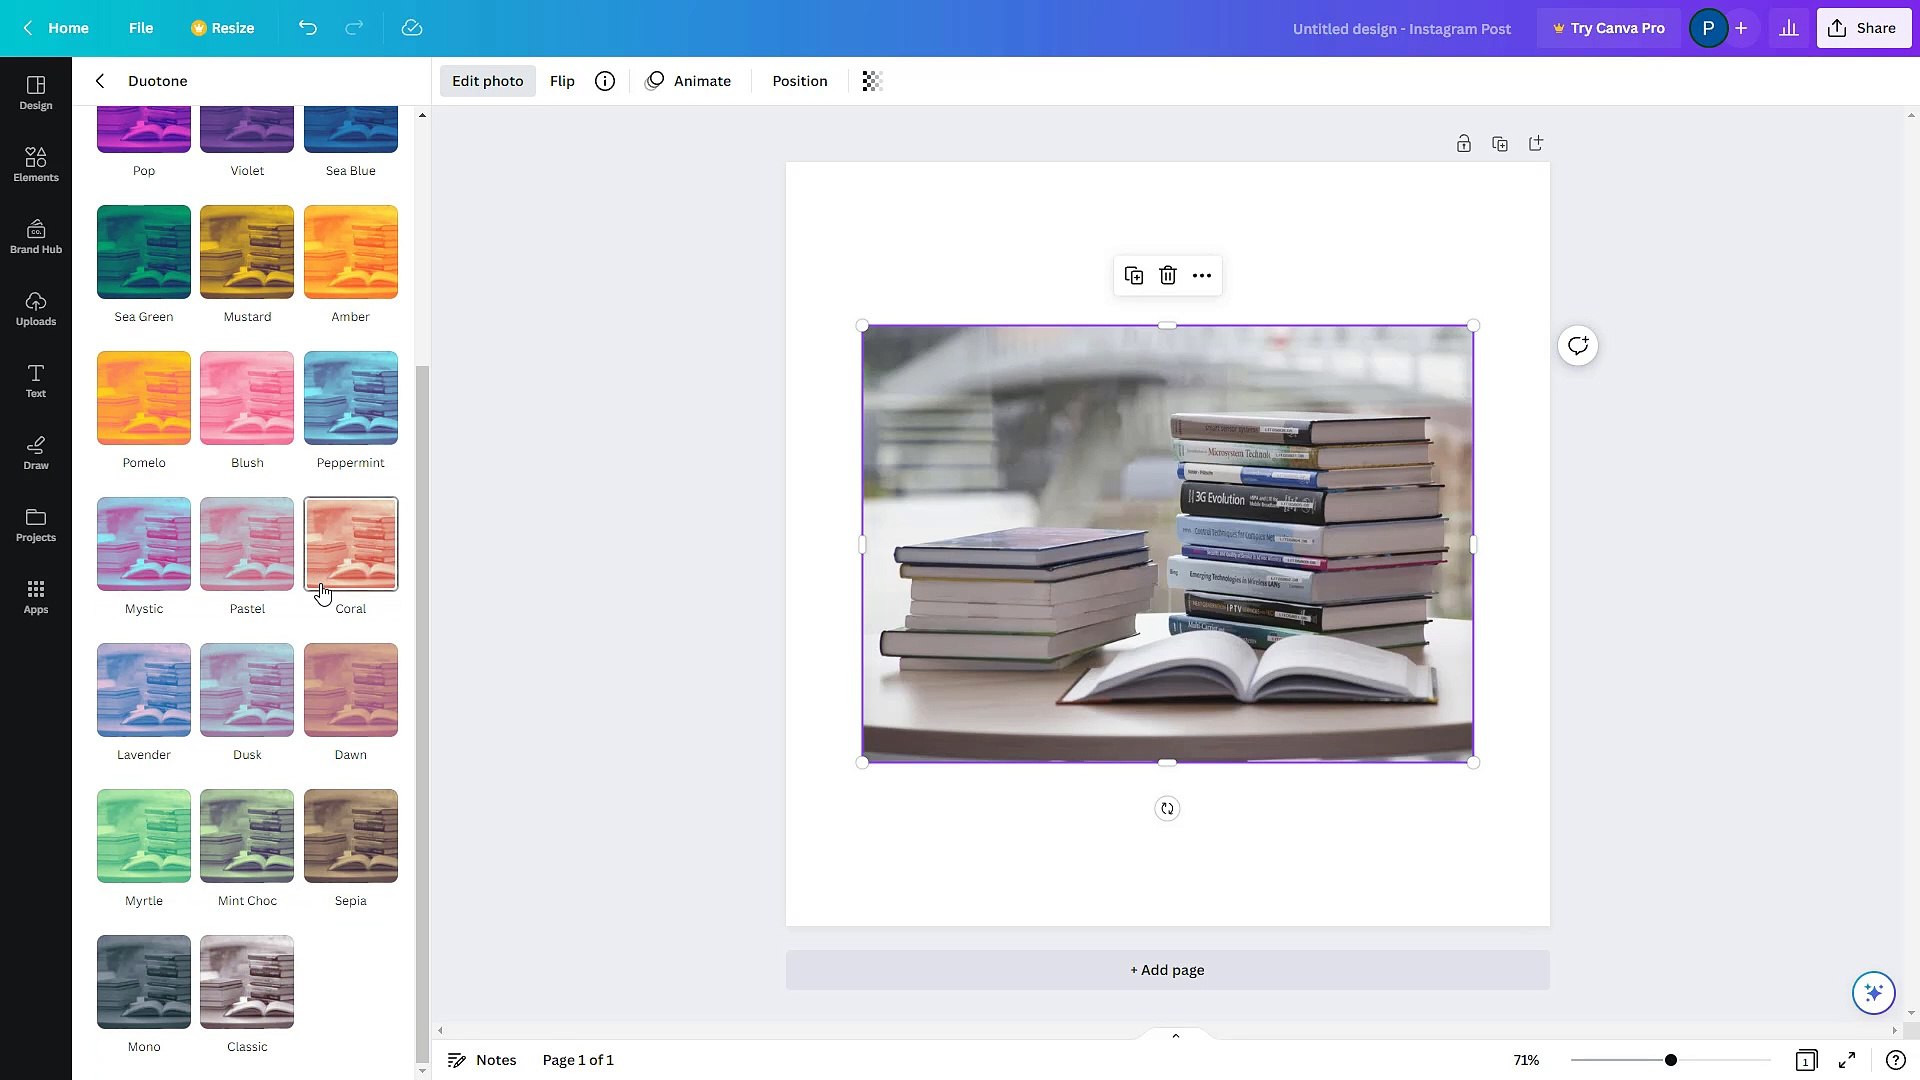
Task: Delete the selected image via trash icon
Action: click(x=1167, y=275)
